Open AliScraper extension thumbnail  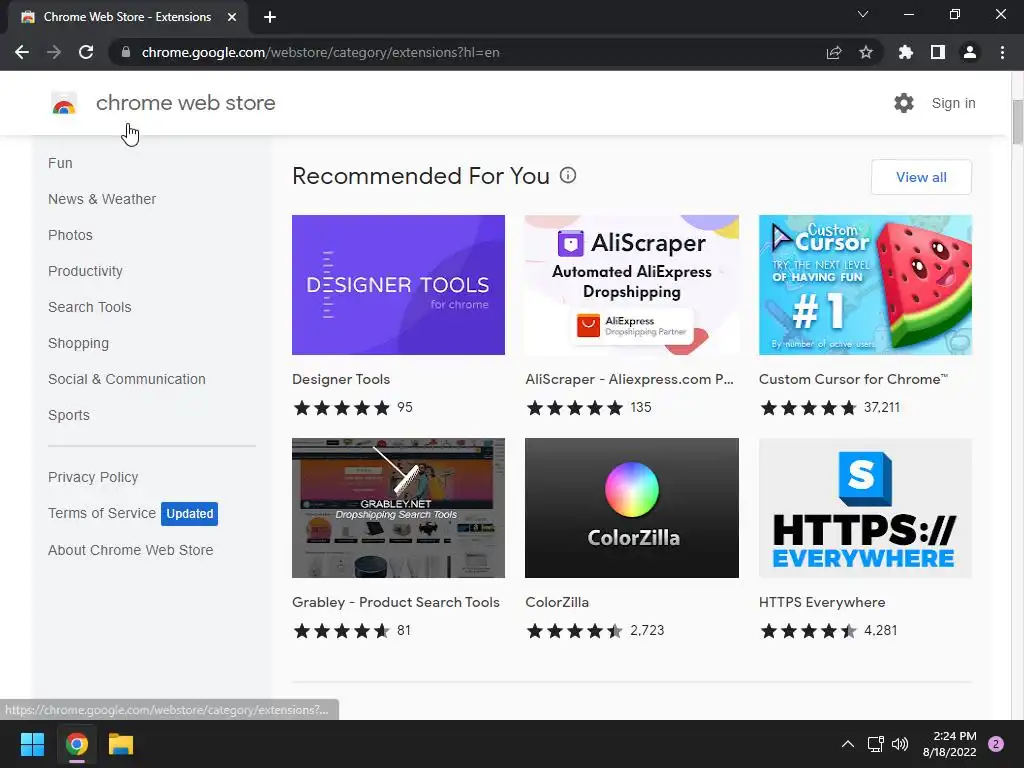pyautogui.click(x=632, y=285)
